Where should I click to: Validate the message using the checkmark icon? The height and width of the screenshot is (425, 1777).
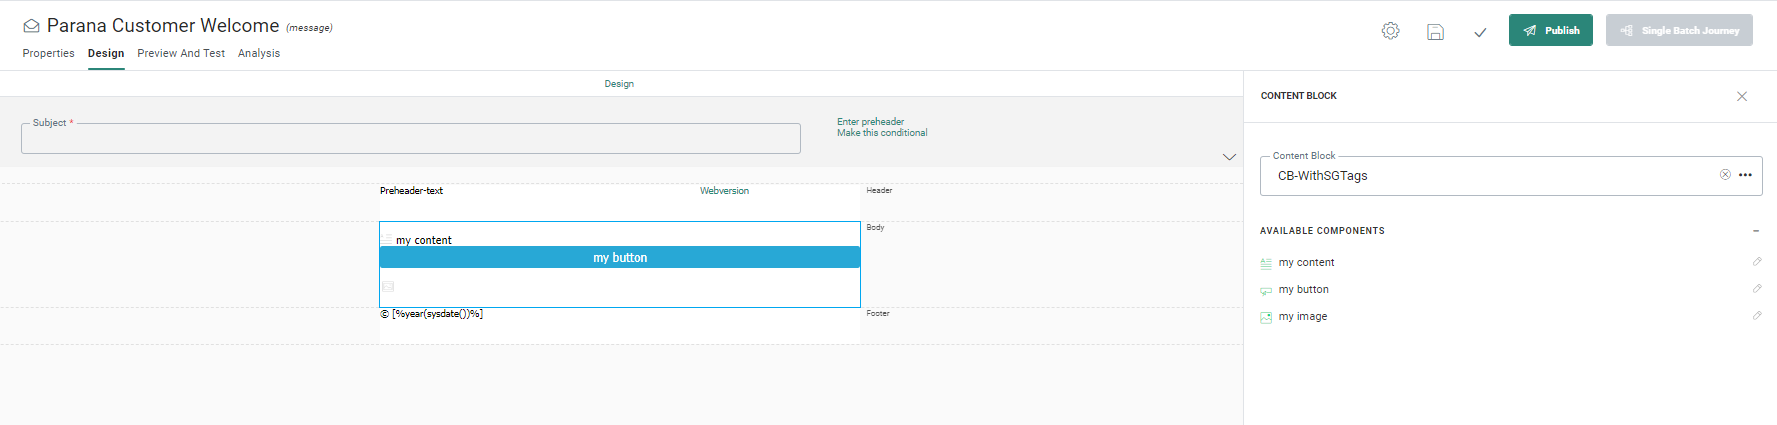coord(1480,32)
